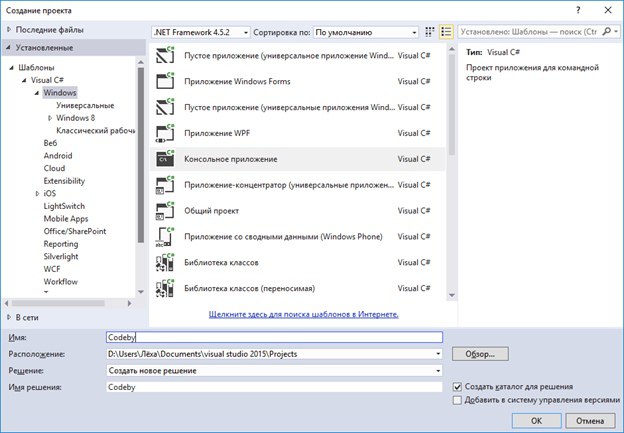Click the Приложение WPF template icon
Image resolution: width=624 pixels, height=433 pixels.
[x=165, y=133]
